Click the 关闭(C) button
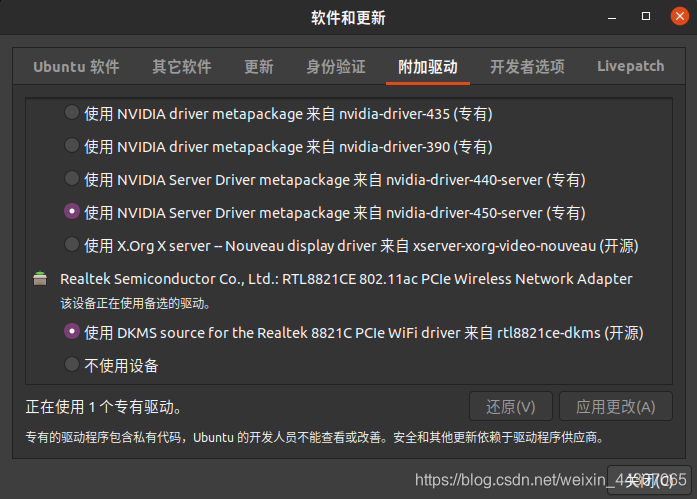697x499 pixels. click(649, 480)
